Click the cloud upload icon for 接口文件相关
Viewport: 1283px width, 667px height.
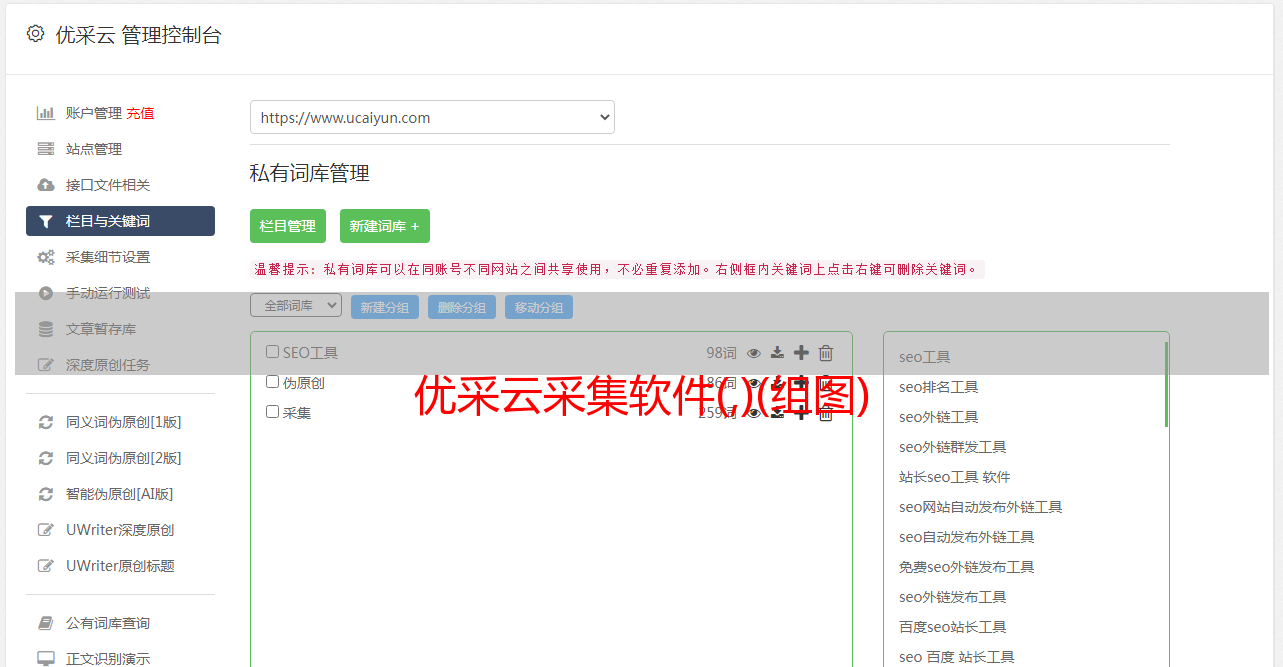tap(46, 185)
